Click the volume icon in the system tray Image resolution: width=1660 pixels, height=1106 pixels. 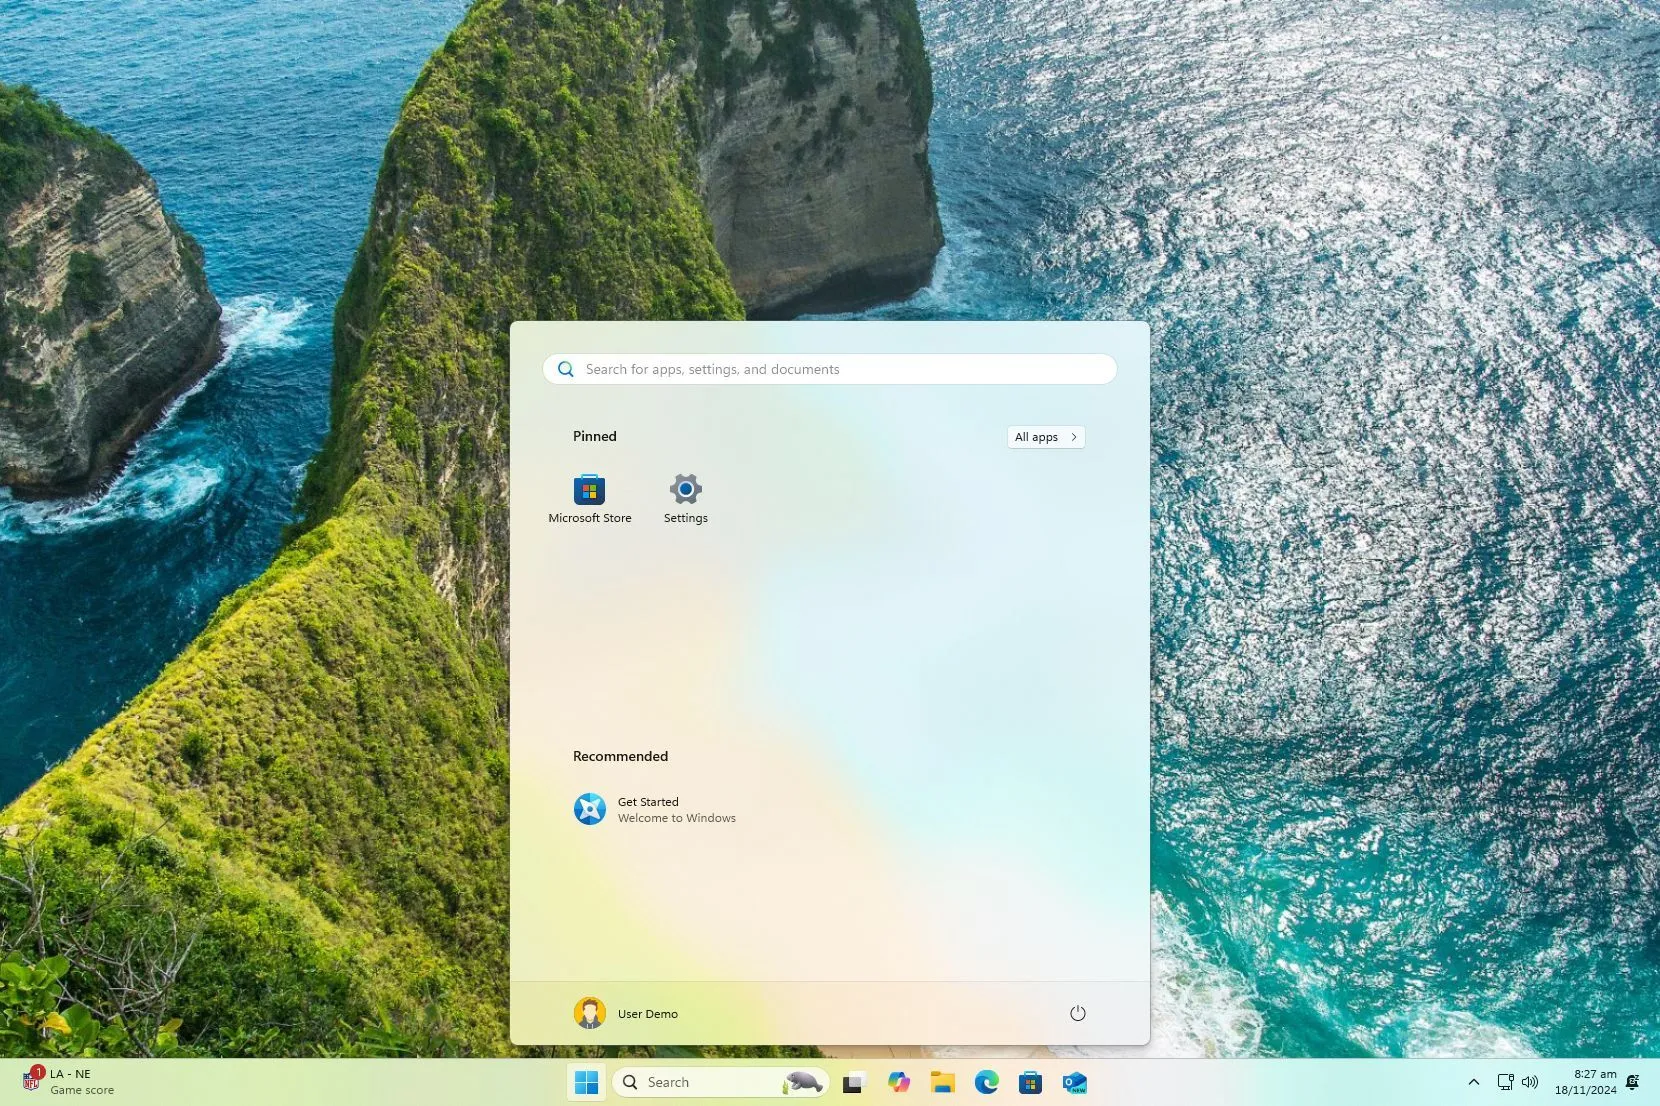click(x=1529, y=1082)
